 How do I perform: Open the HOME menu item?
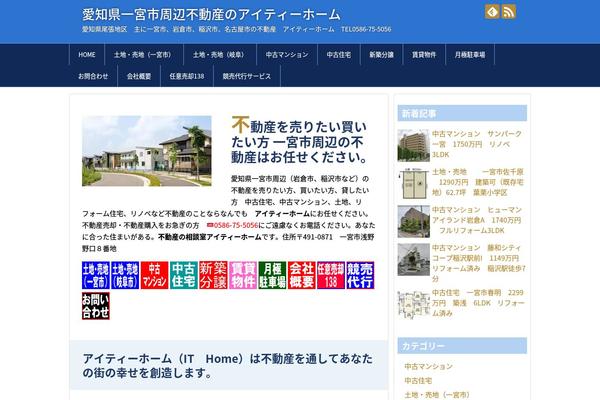tap(87, 55)
